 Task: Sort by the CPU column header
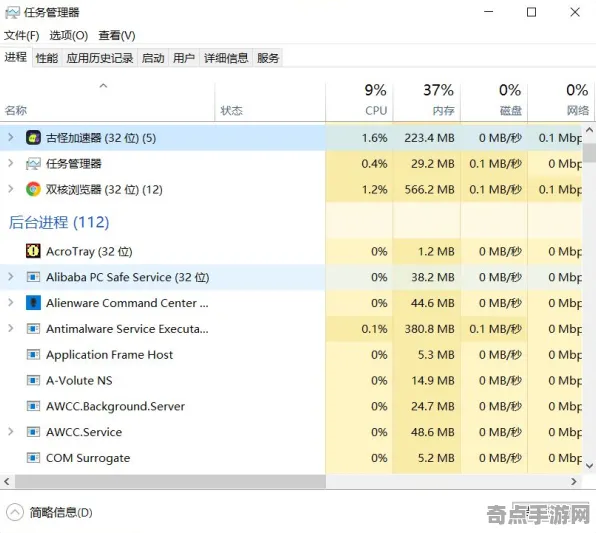[x=359, y=101]
